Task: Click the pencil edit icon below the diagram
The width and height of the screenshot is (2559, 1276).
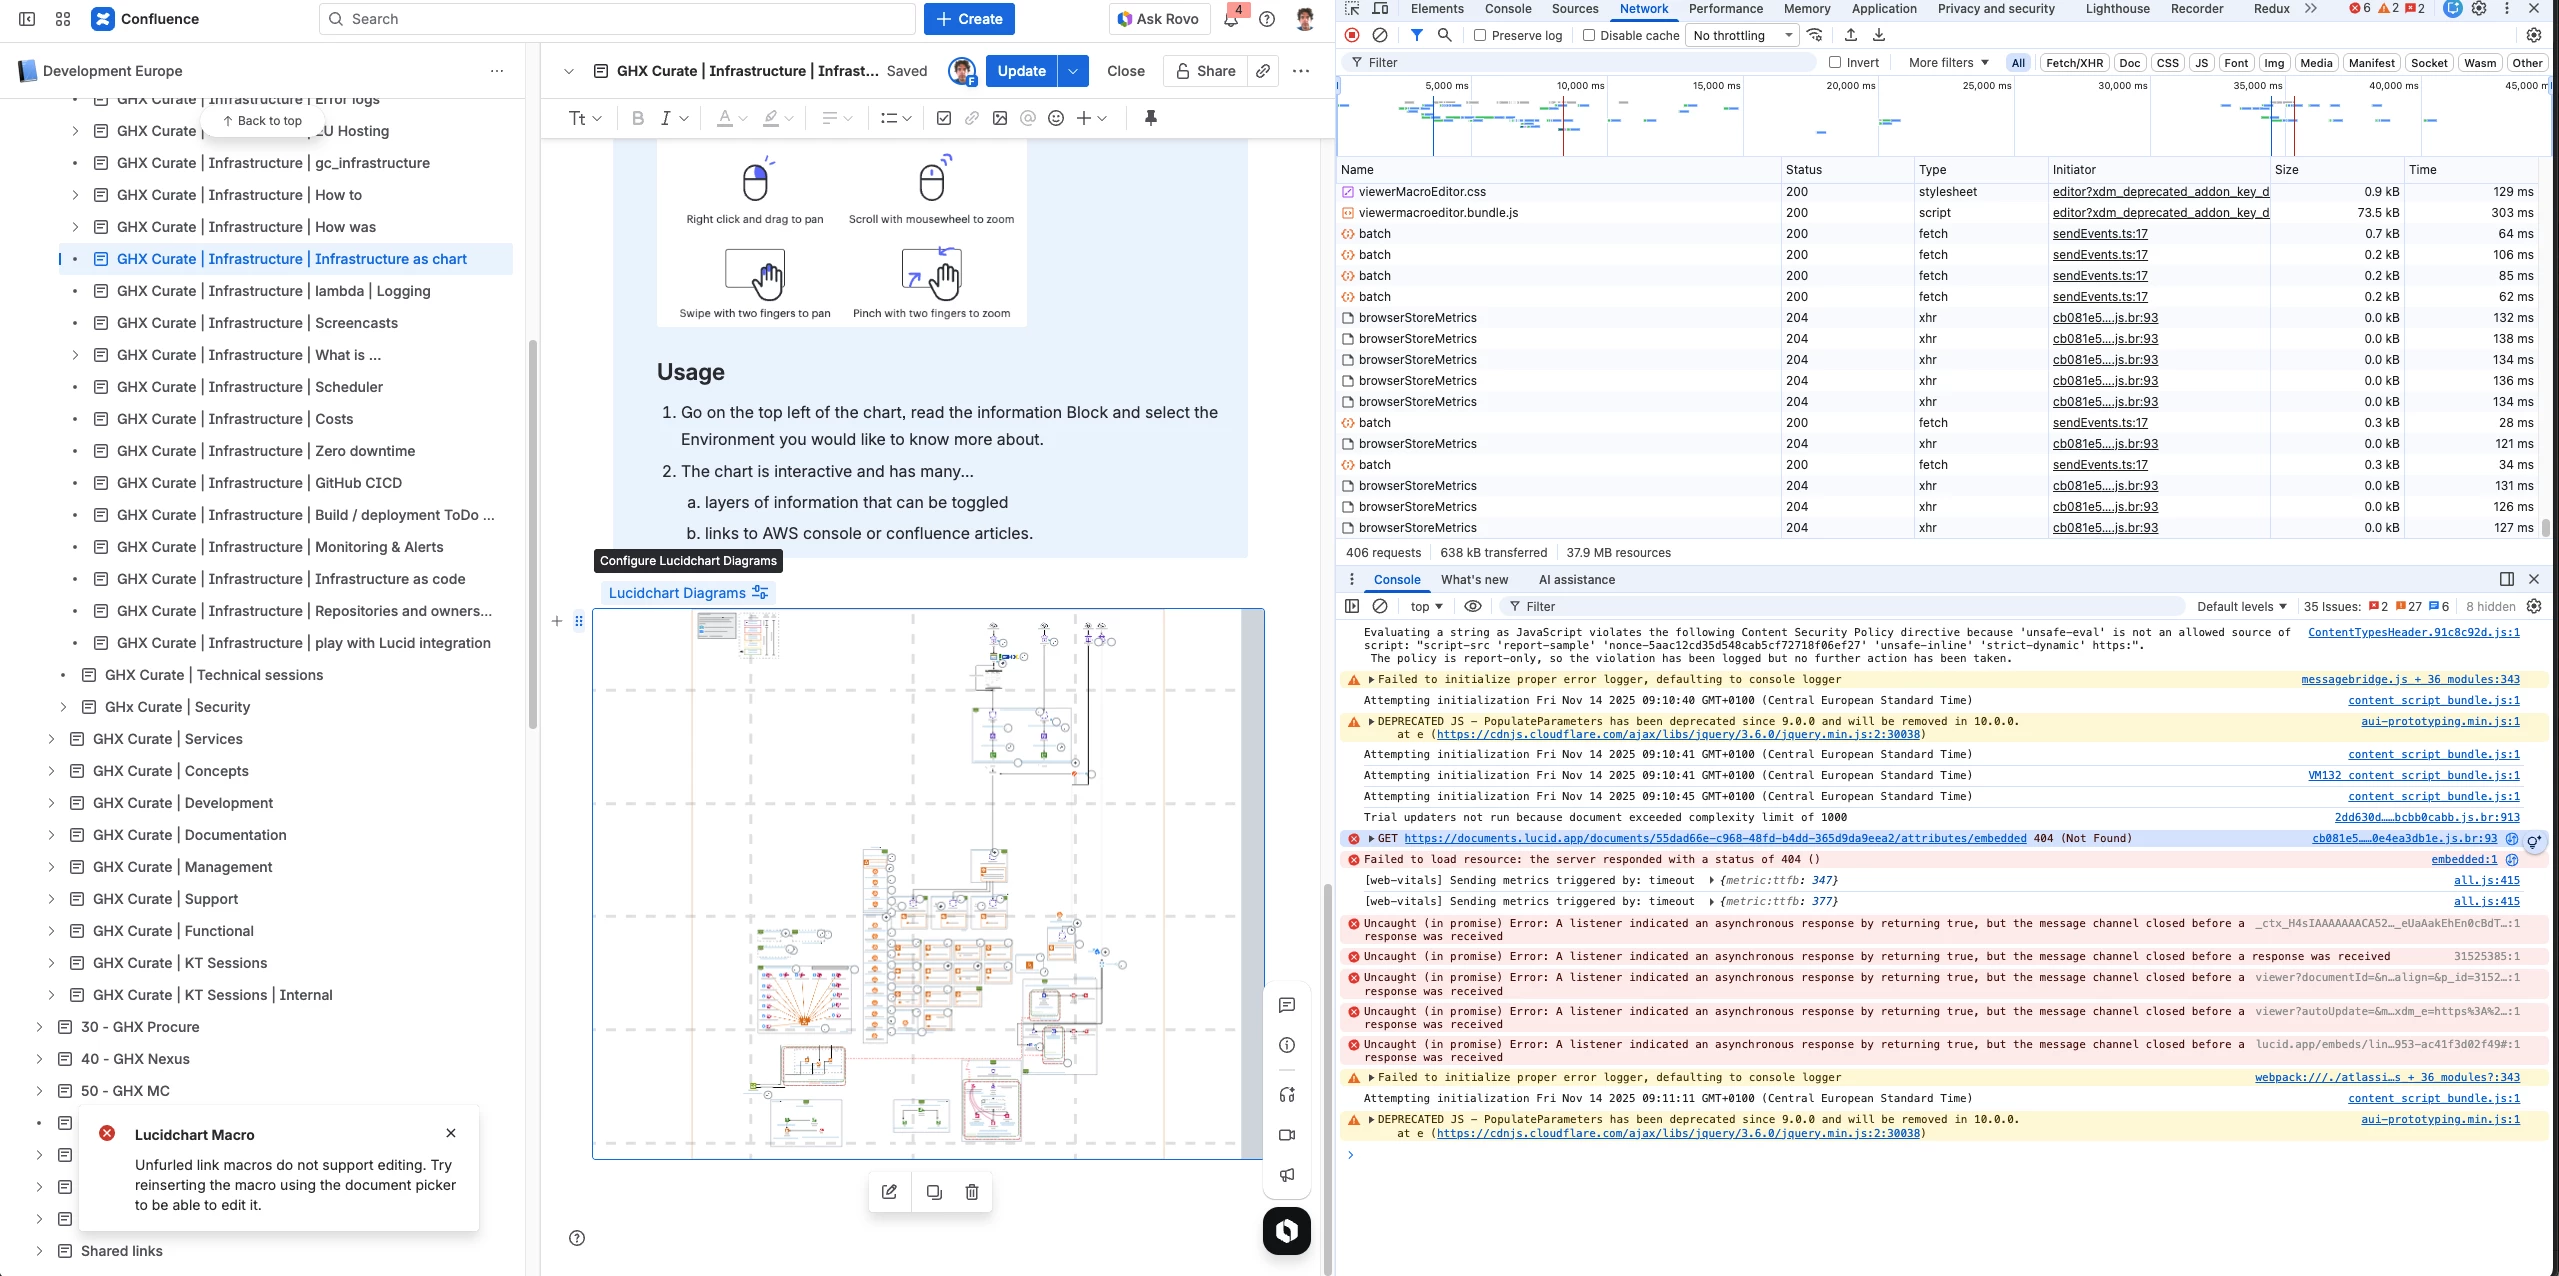Action: [889, 1192]
